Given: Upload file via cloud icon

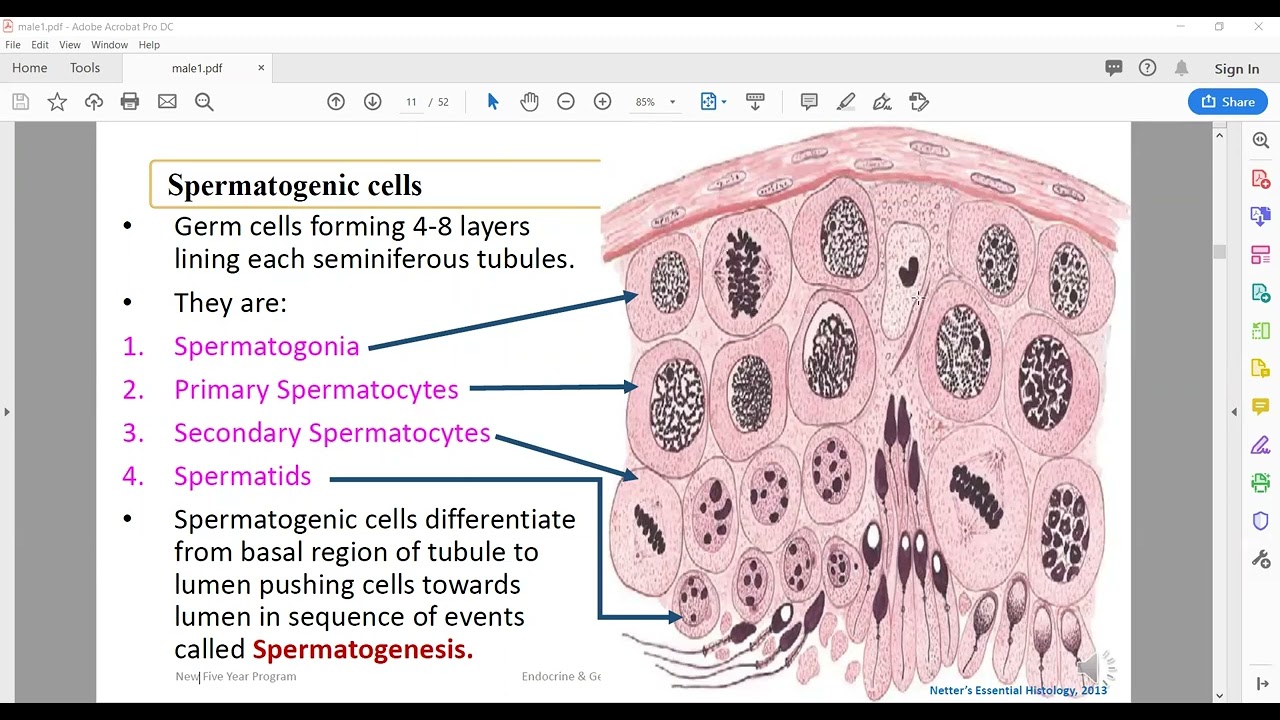Looking at the screenshot, I should click(94, 101).
